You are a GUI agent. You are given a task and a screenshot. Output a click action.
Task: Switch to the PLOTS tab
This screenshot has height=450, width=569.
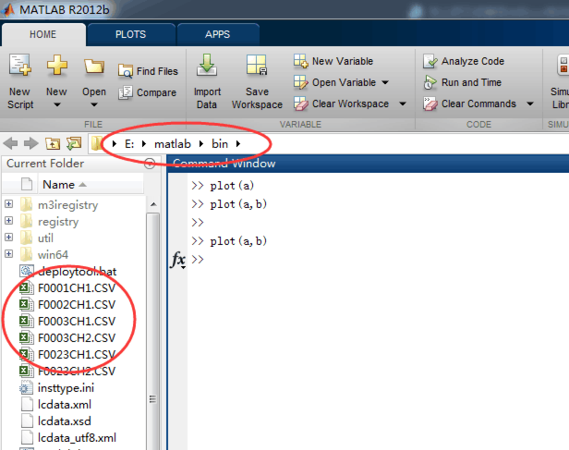click(131, 34)
